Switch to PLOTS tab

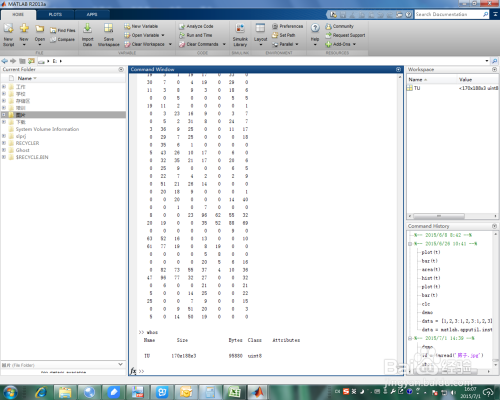tap(55, 15)
